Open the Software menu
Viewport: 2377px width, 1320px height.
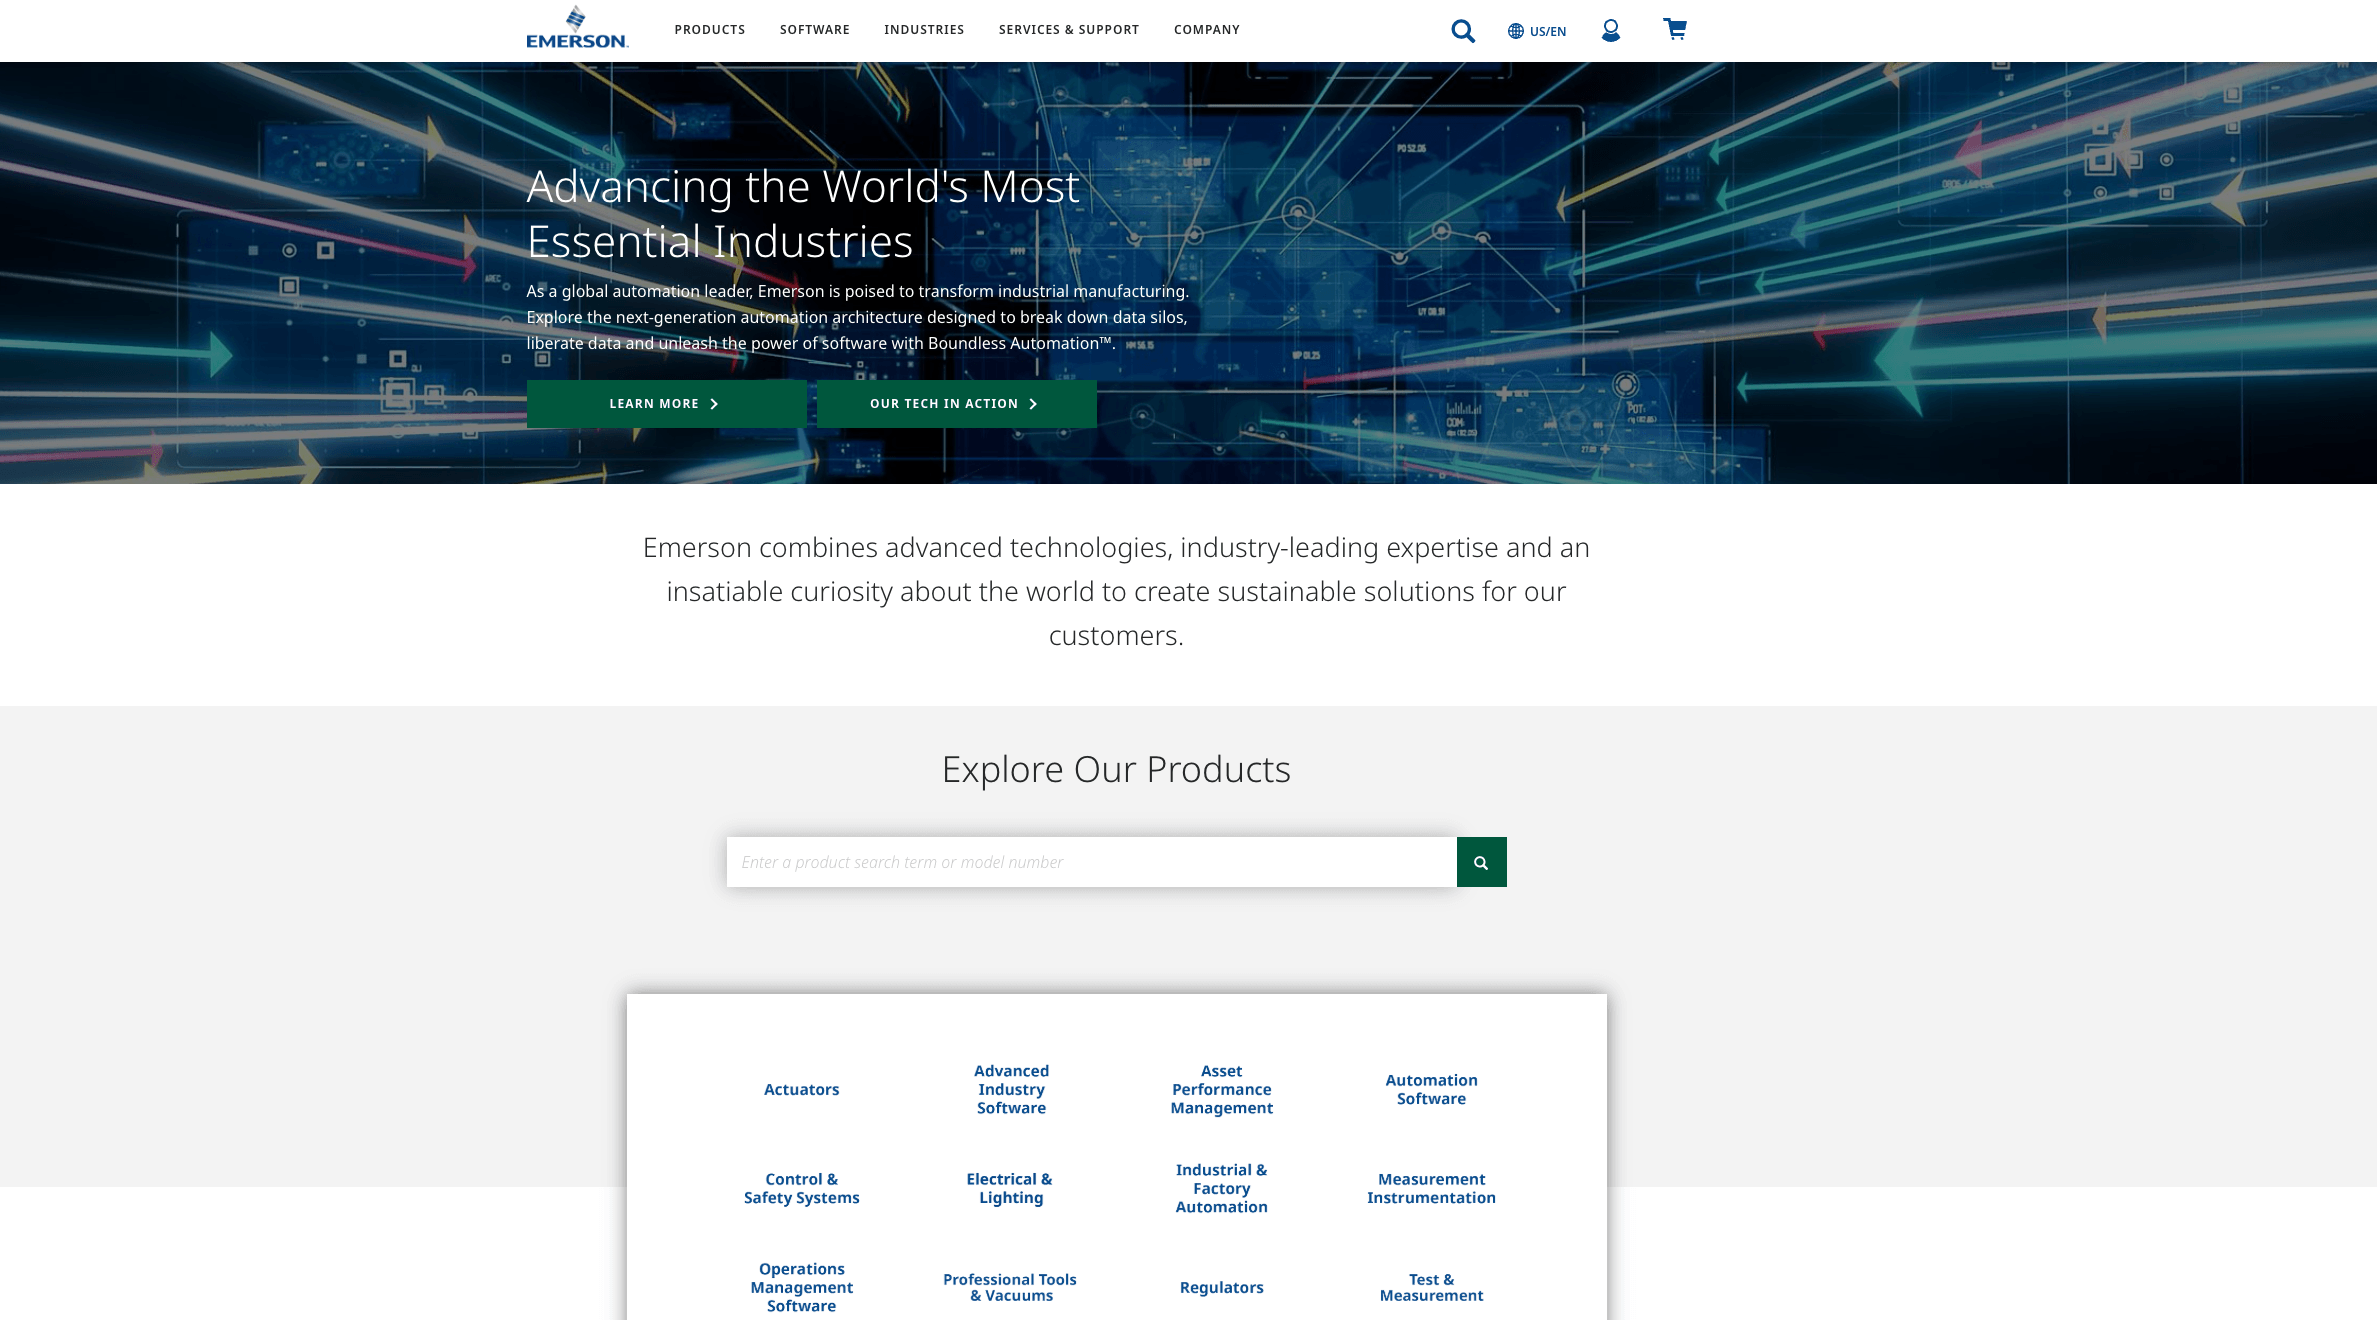point(814,30)
